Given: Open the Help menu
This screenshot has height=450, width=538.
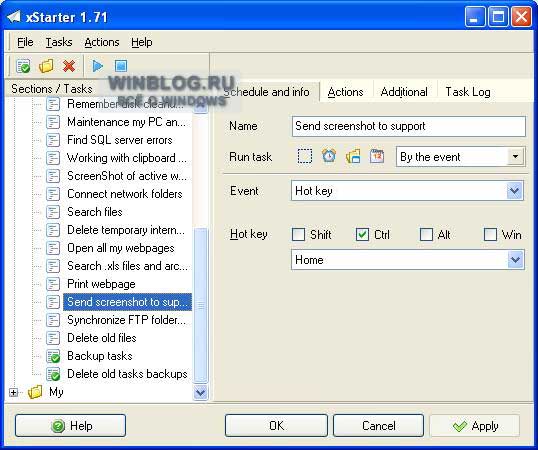Looking at the screenshot, I should pyautogui.click(x=142, y=42).
